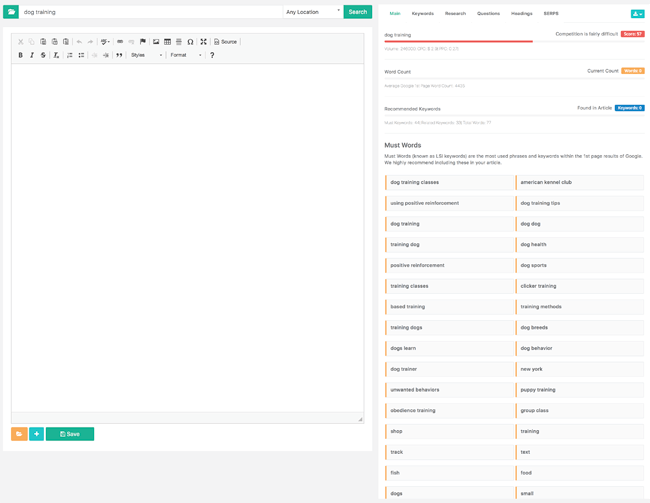This screenshot has height=503, width=650.
Task: Click the green folder icon beside the search field
Action: 11,12
